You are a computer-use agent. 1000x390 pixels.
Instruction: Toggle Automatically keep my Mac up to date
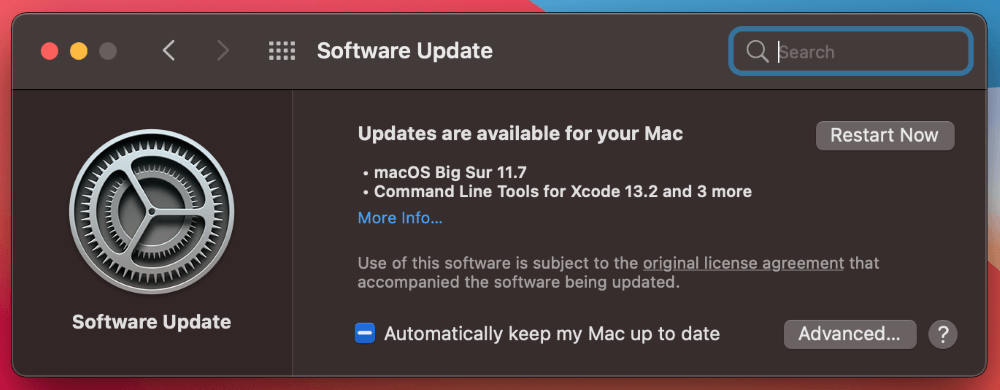click(365, 333)
